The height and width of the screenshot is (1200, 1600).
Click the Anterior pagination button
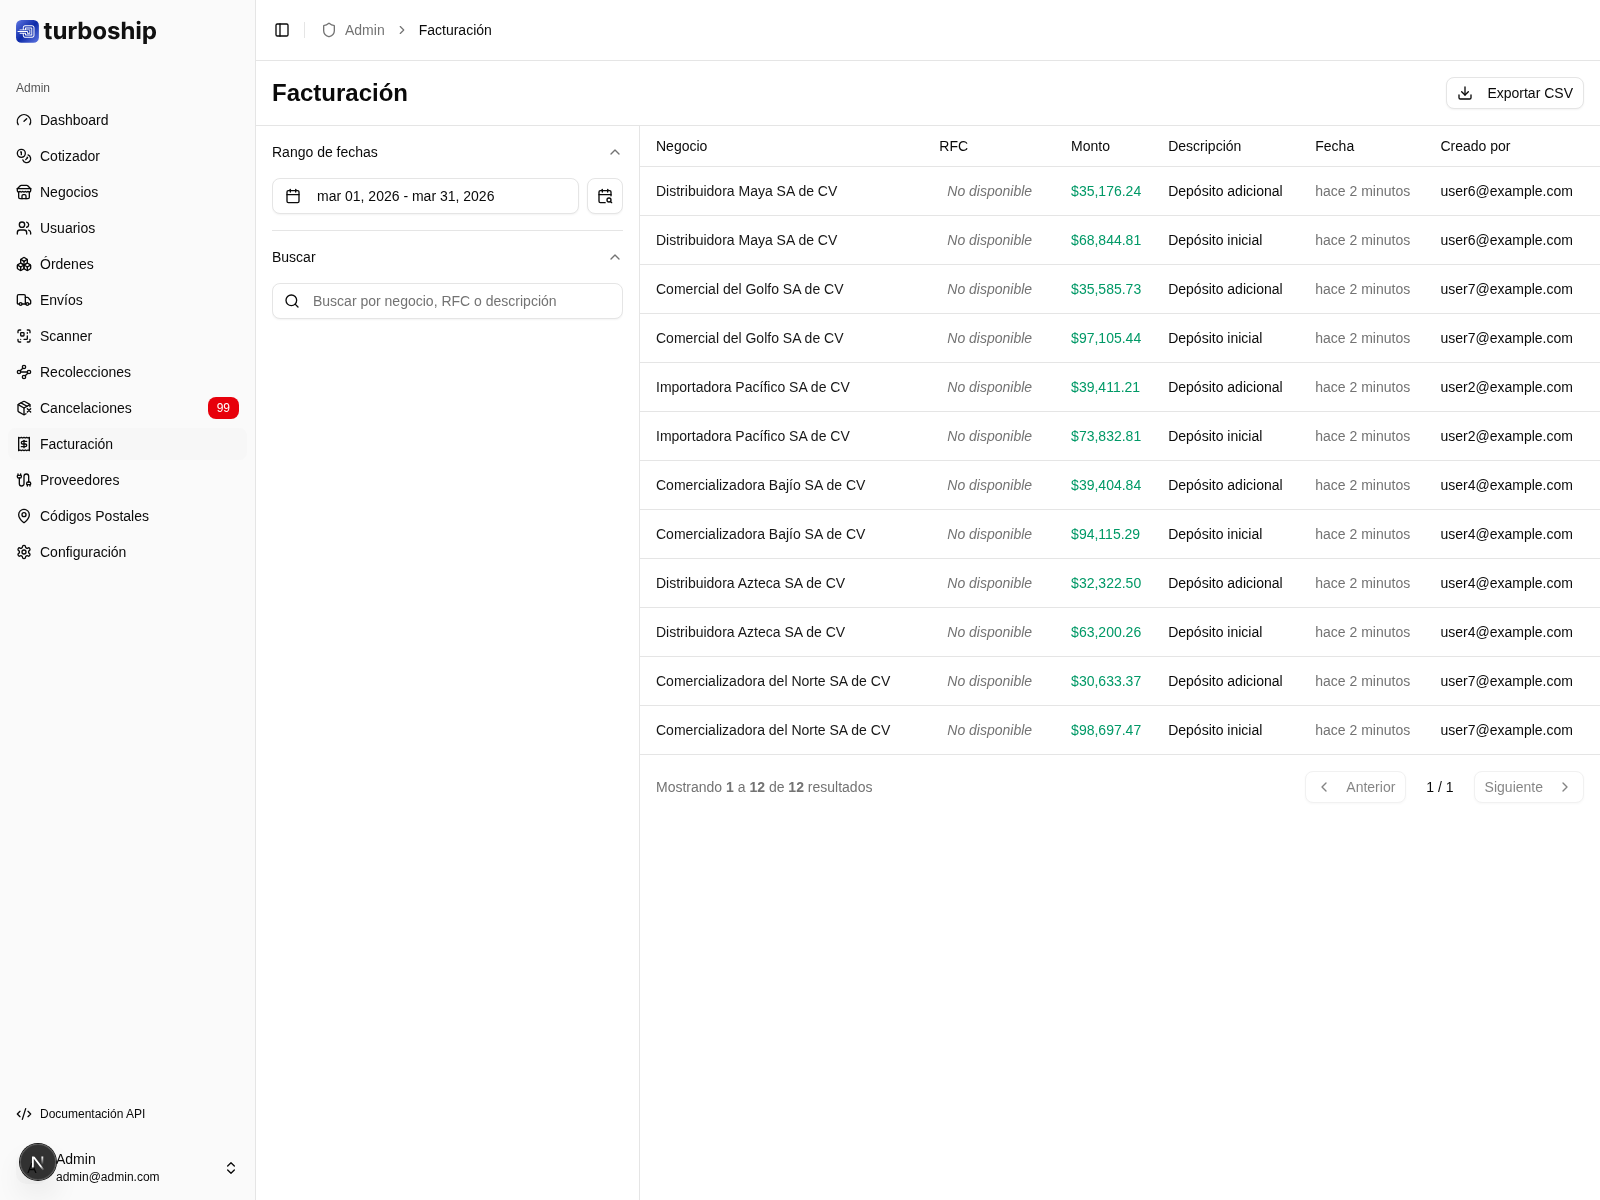coord(1355,787)
